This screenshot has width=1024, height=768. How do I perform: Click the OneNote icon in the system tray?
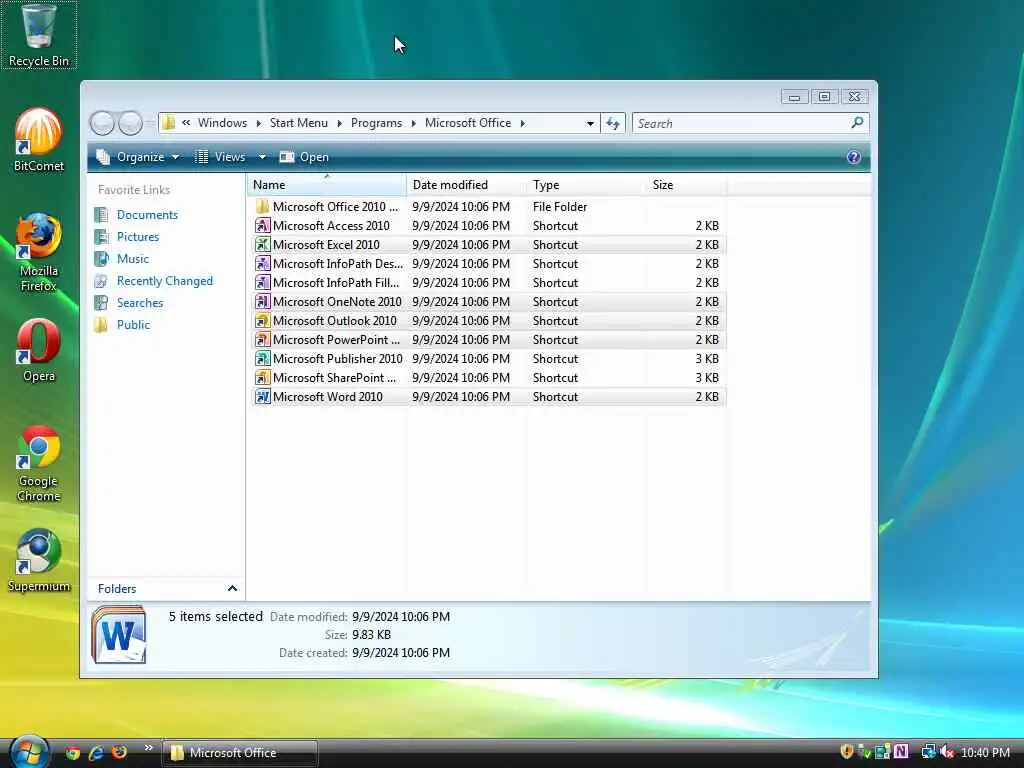click(901, 752)
